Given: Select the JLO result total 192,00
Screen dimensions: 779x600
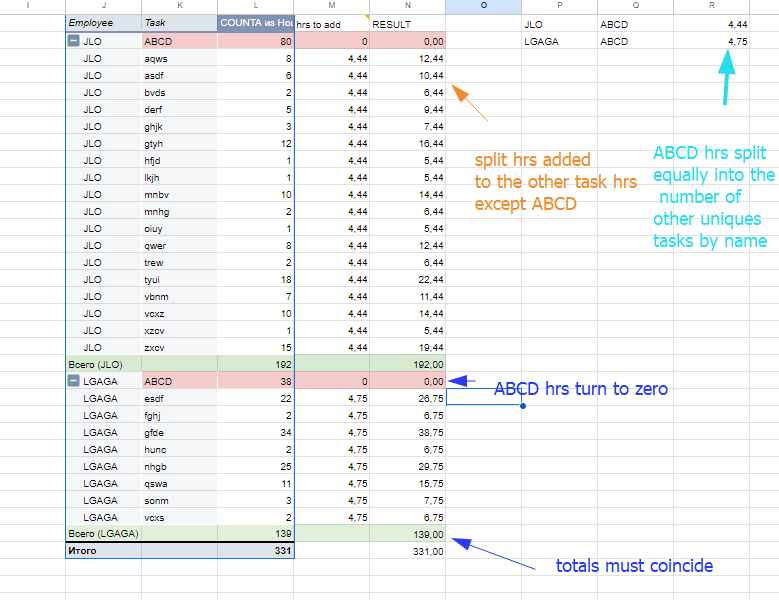Looking at the screenshot, I should pos(407,364).
